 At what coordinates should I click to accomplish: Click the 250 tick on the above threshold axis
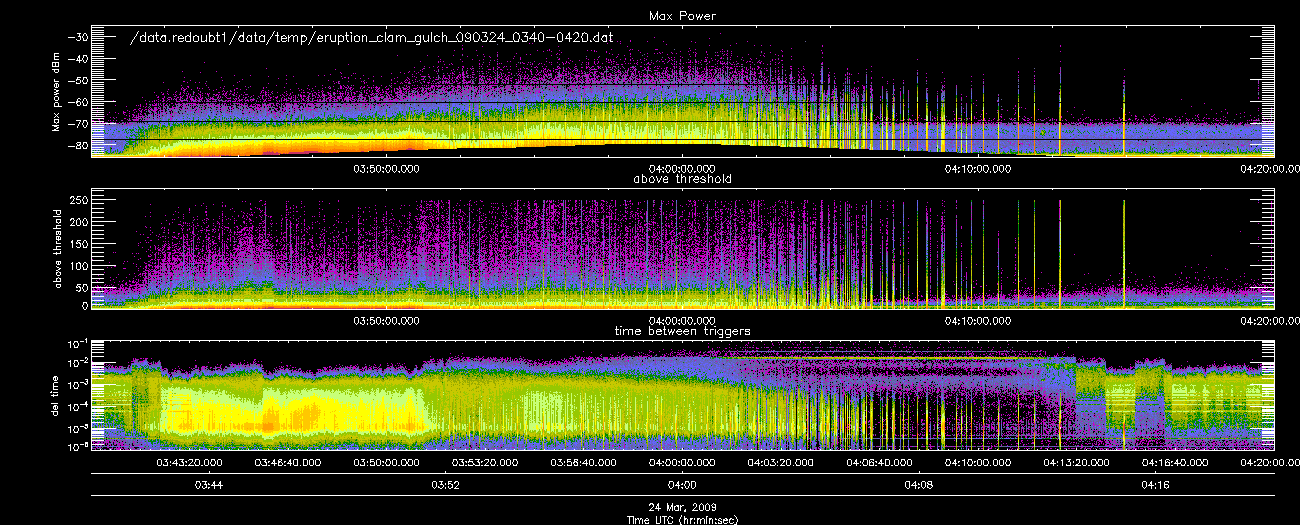[79, 201]
